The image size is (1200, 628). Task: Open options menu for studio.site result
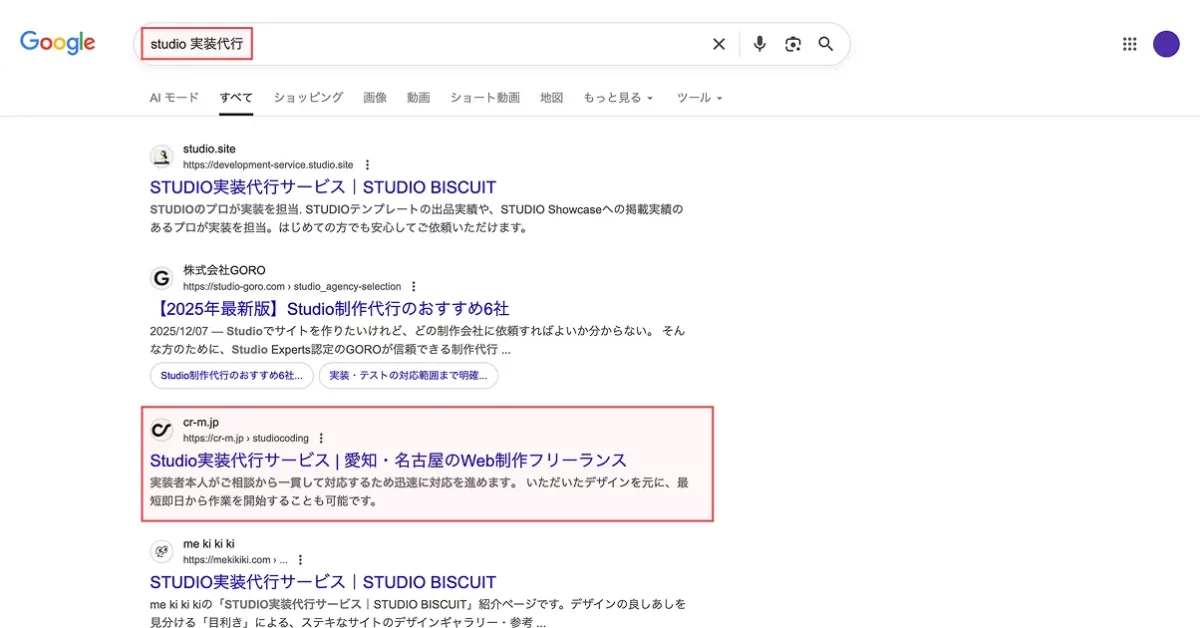[x=367, y=165]
